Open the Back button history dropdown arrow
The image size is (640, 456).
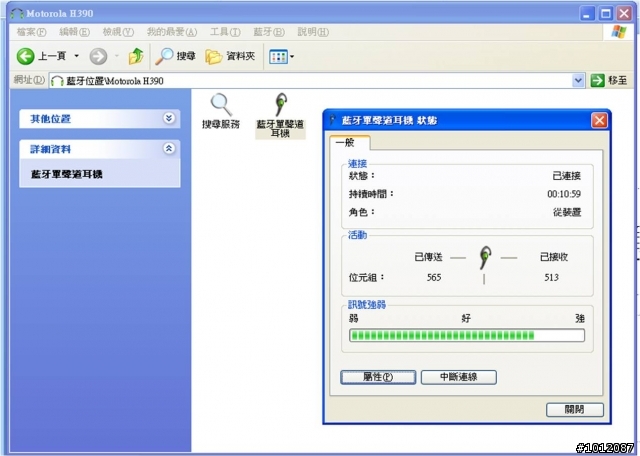(x=76, y=56)
